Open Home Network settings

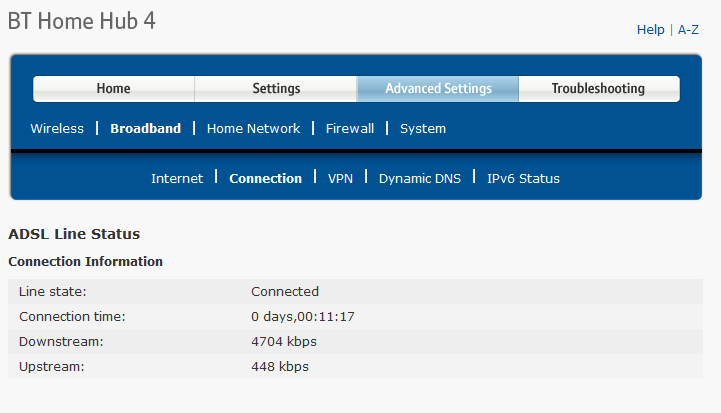pyautogui.click(x=253, y=128)
